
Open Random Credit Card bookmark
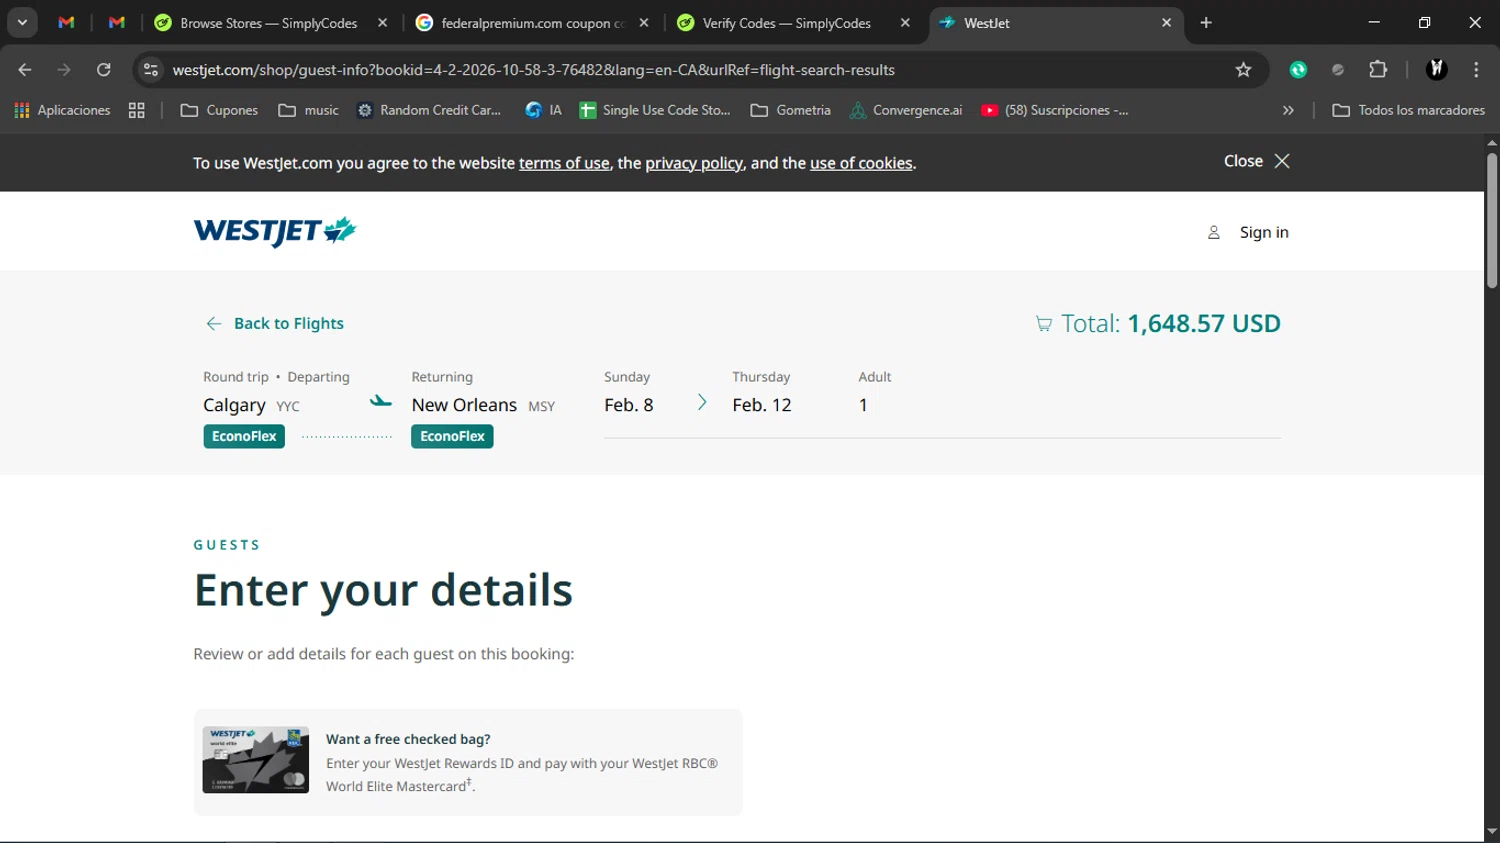click(x=429, y=110)
